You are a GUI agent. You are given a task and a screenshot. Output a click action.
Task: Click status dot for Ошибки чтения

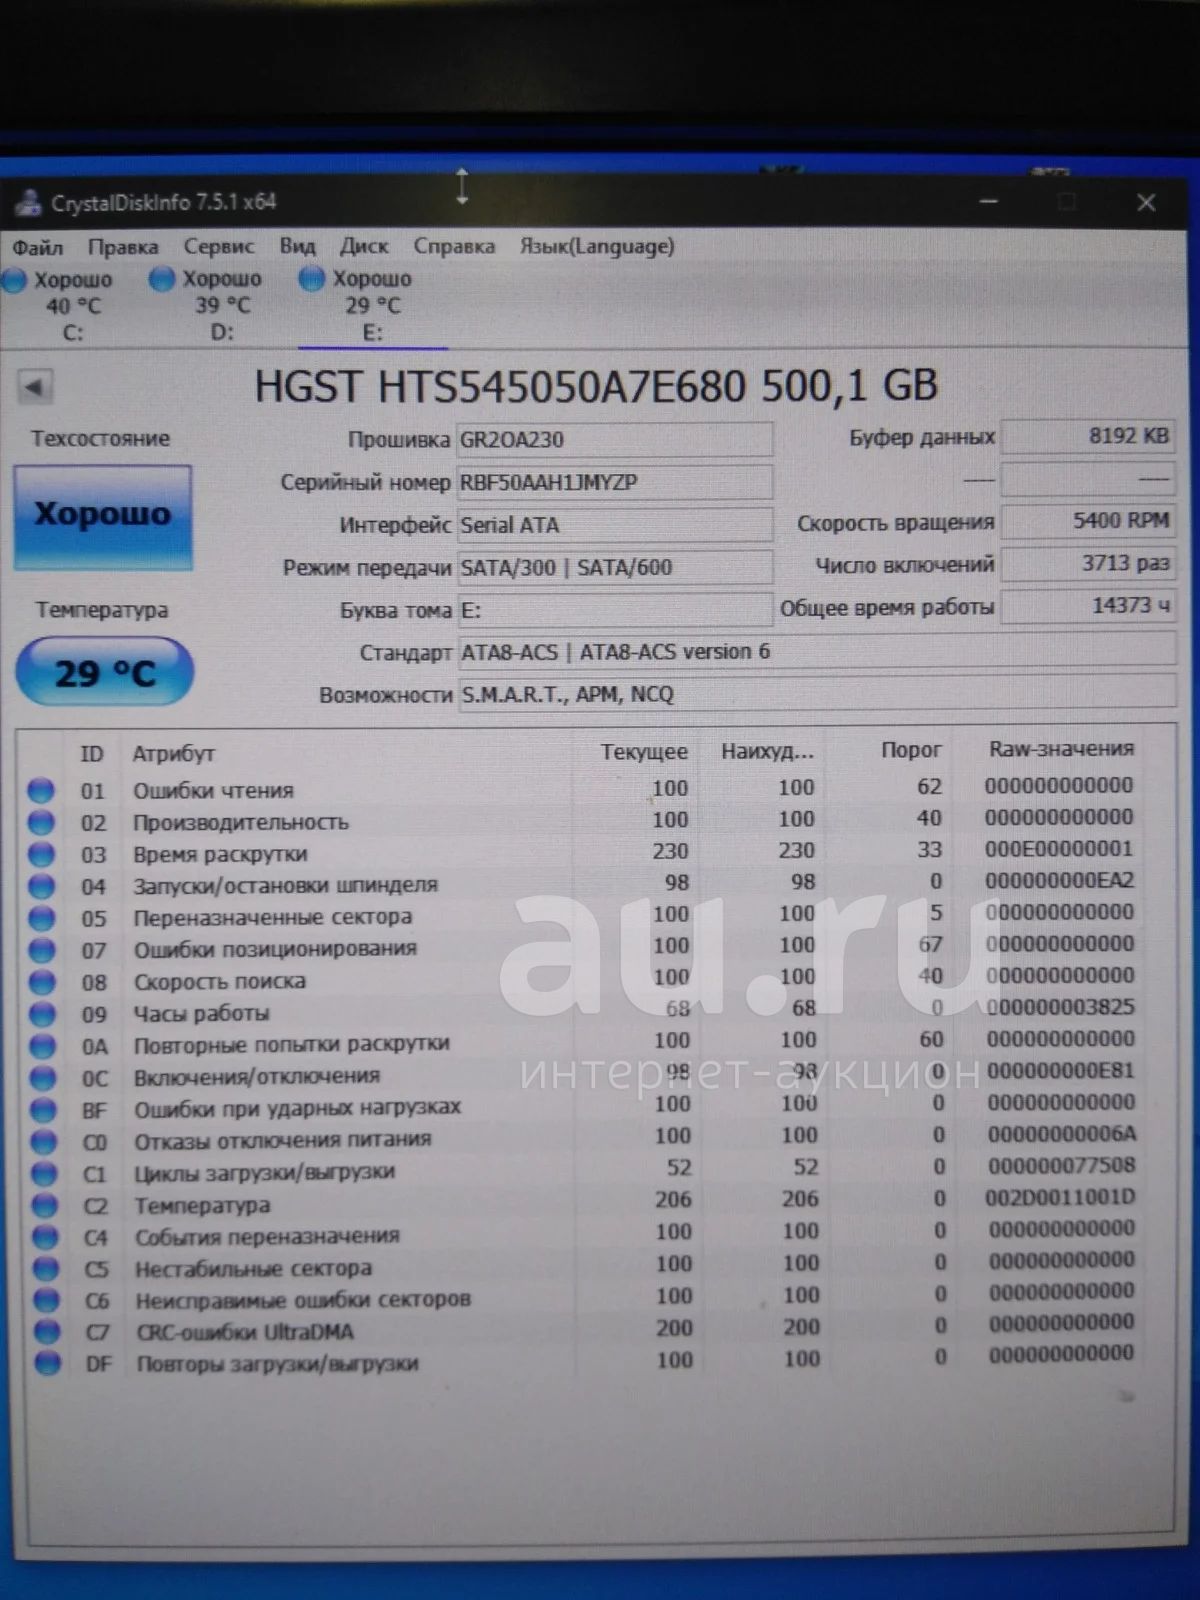click(x=41, y=791)
